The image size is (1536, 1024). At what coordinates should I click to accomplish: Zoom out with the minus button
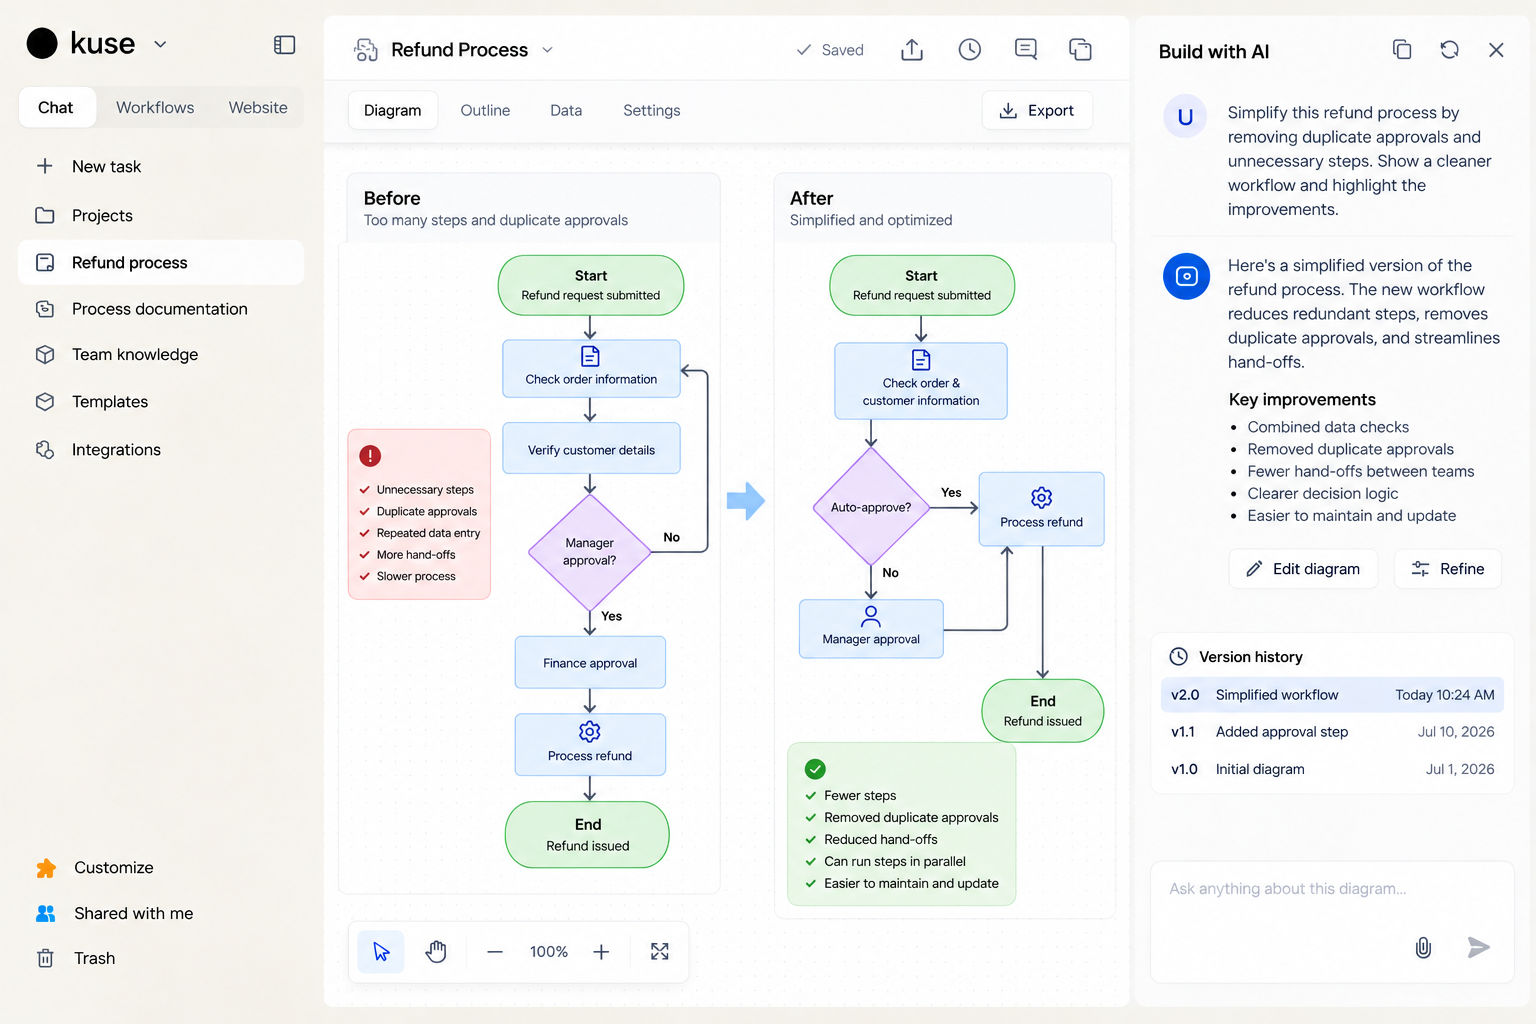pyautogui.click(x=495, y=952)
